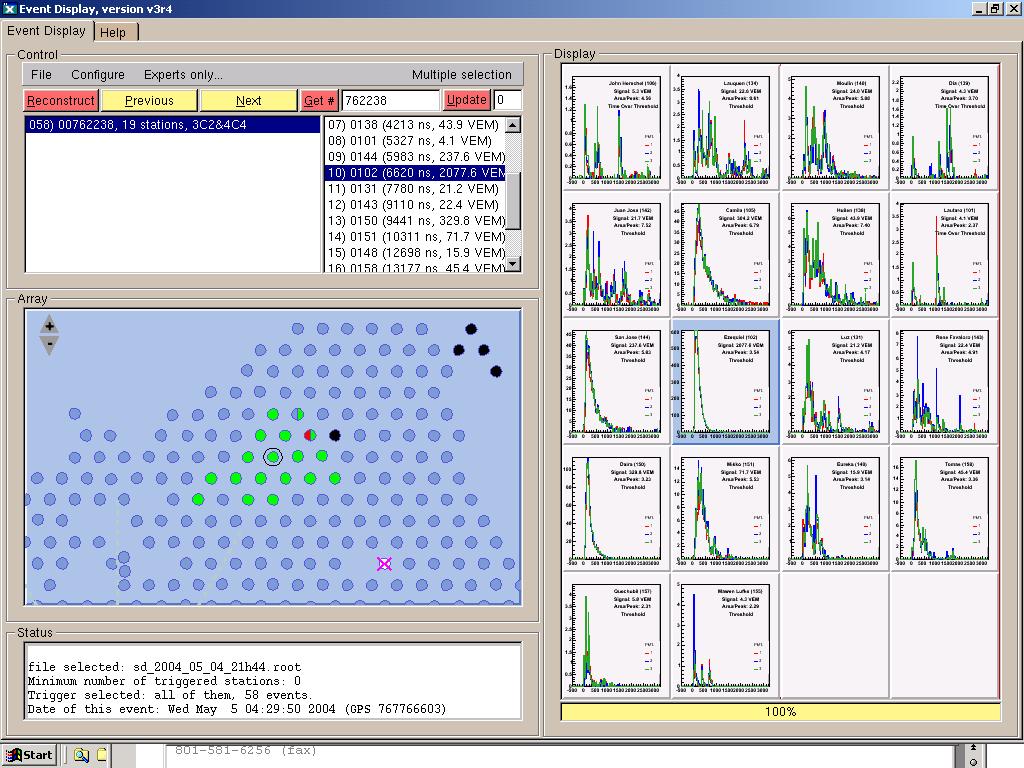Viewport: 1024px width, 768px height.
Task: Select station row 15) 0148 (12698 ns, 15.9 VEM)
Action: (x=415, y=253)
